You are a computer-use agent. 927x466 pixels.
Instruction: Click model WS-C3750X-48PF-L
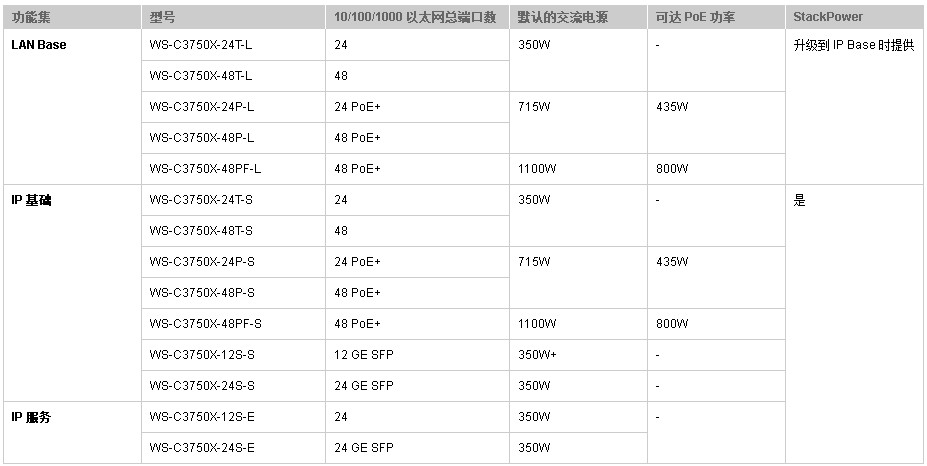234,169
